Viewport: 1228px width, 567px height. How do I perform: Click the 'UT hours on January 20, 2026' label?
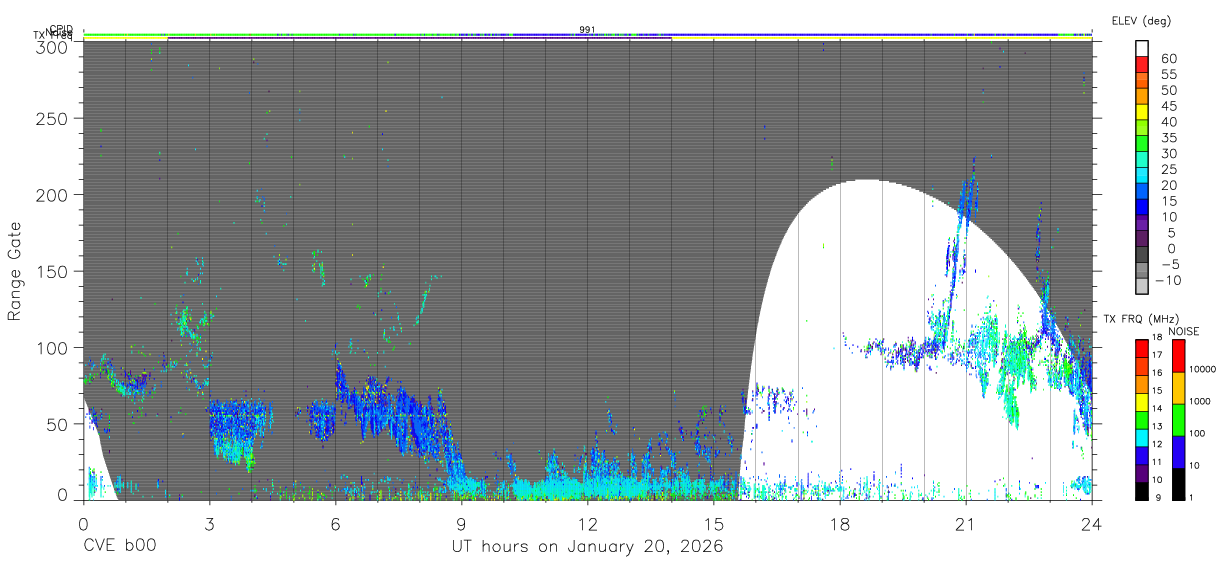click(586, 547)
